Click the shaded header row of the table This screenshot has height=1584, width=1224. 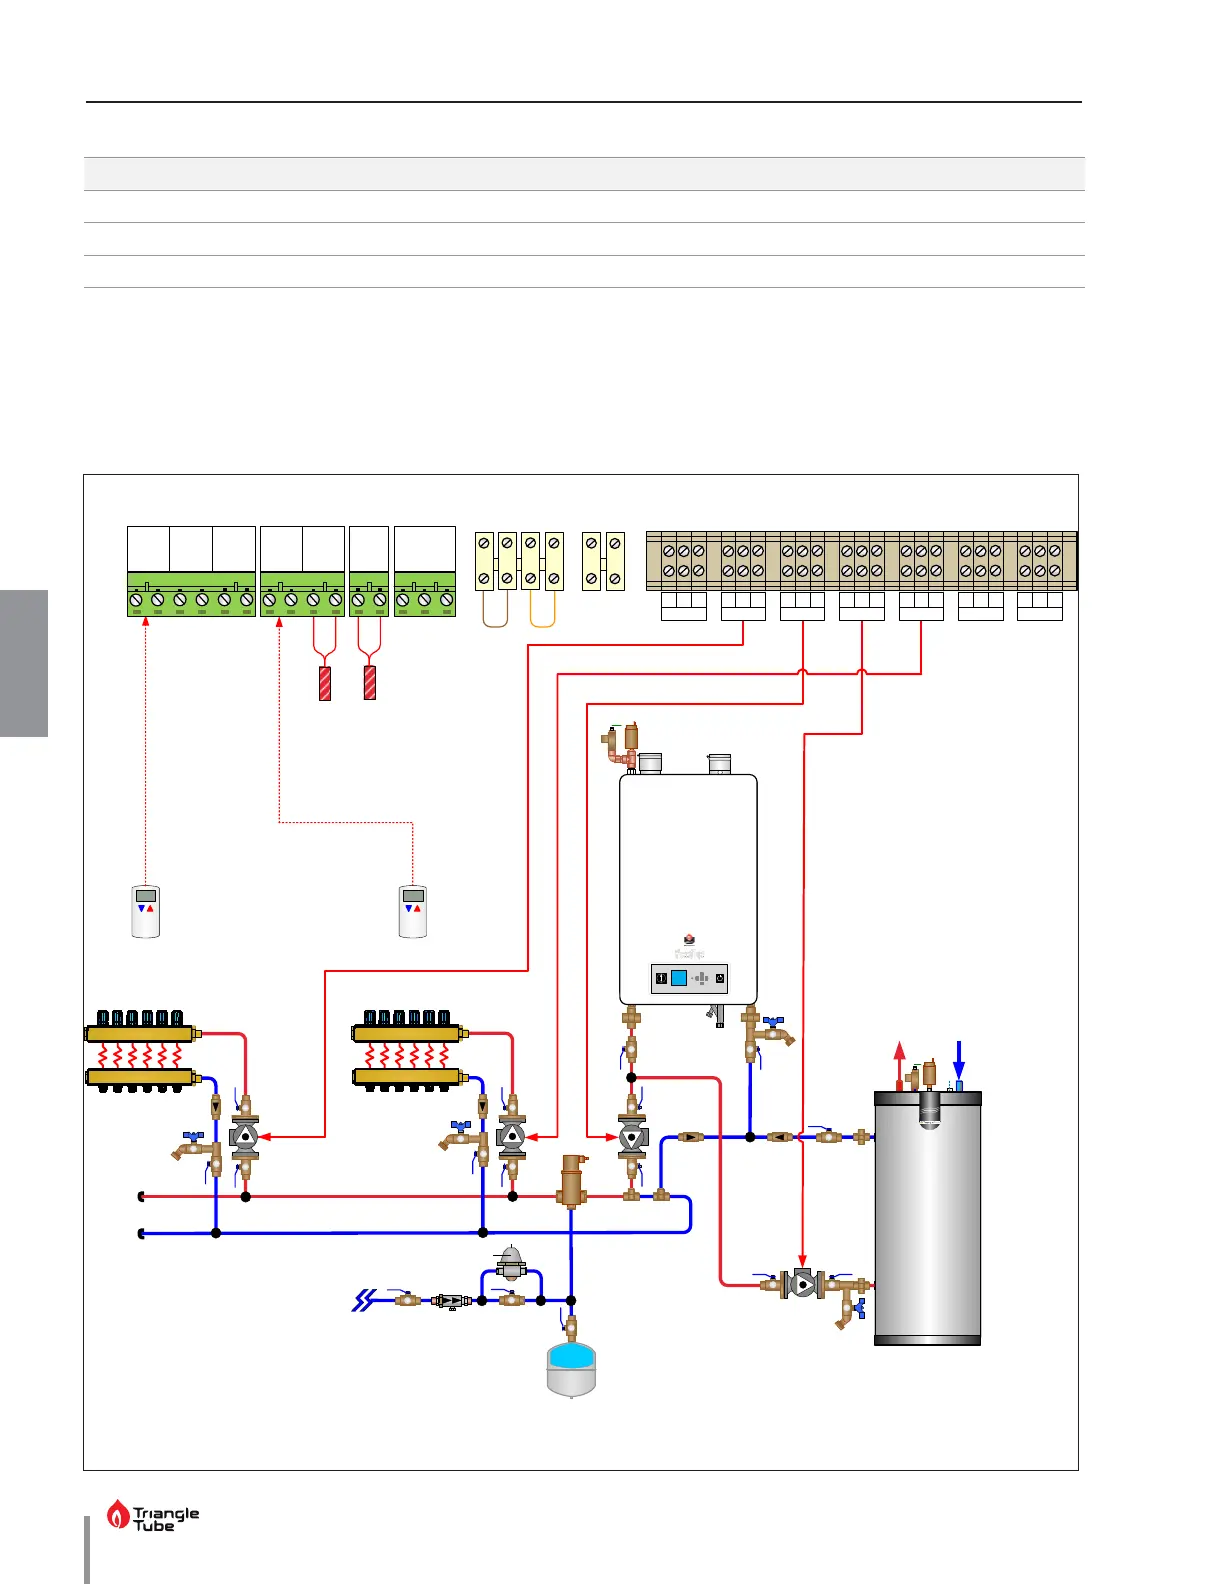click(584, 174)
